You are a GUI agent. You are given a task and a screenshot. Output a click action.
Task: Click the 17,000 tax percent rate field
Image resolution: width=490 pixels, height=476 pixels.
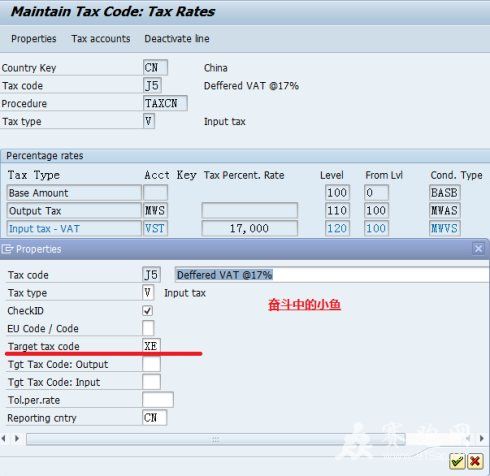point(249,228)
